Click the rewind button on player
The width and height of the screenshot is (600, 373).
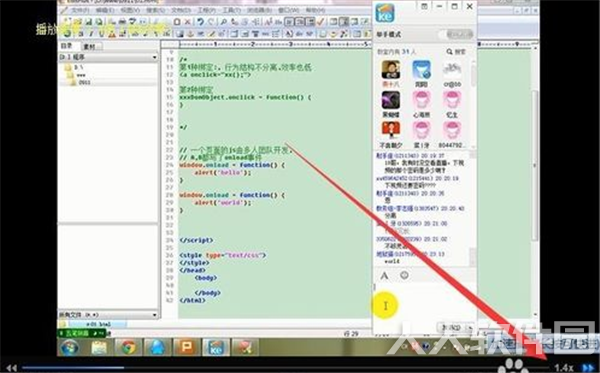pyautogui.click(x=11, y=368)
